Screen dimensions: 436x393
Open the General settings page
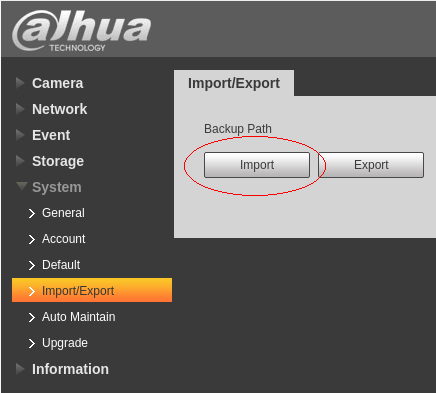[x=63, y=213]
